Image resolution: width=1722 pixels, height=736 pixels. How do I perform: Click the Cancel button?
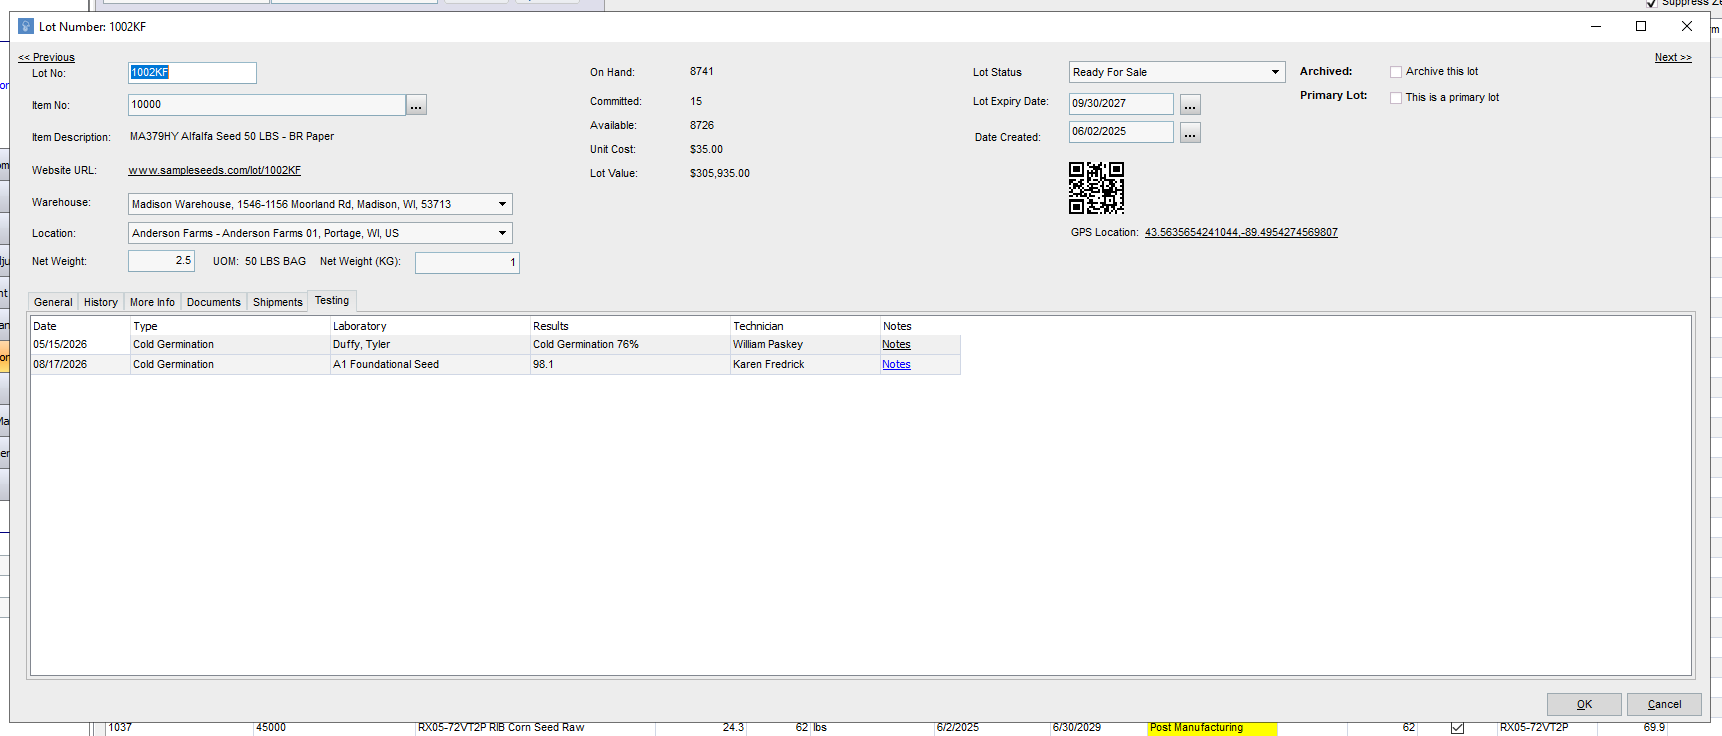coord(1664,704)
